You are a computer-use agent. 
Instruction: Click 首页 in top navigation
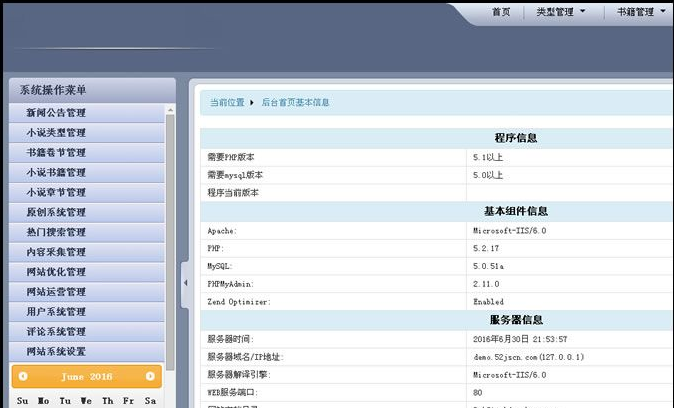[501, 12]
